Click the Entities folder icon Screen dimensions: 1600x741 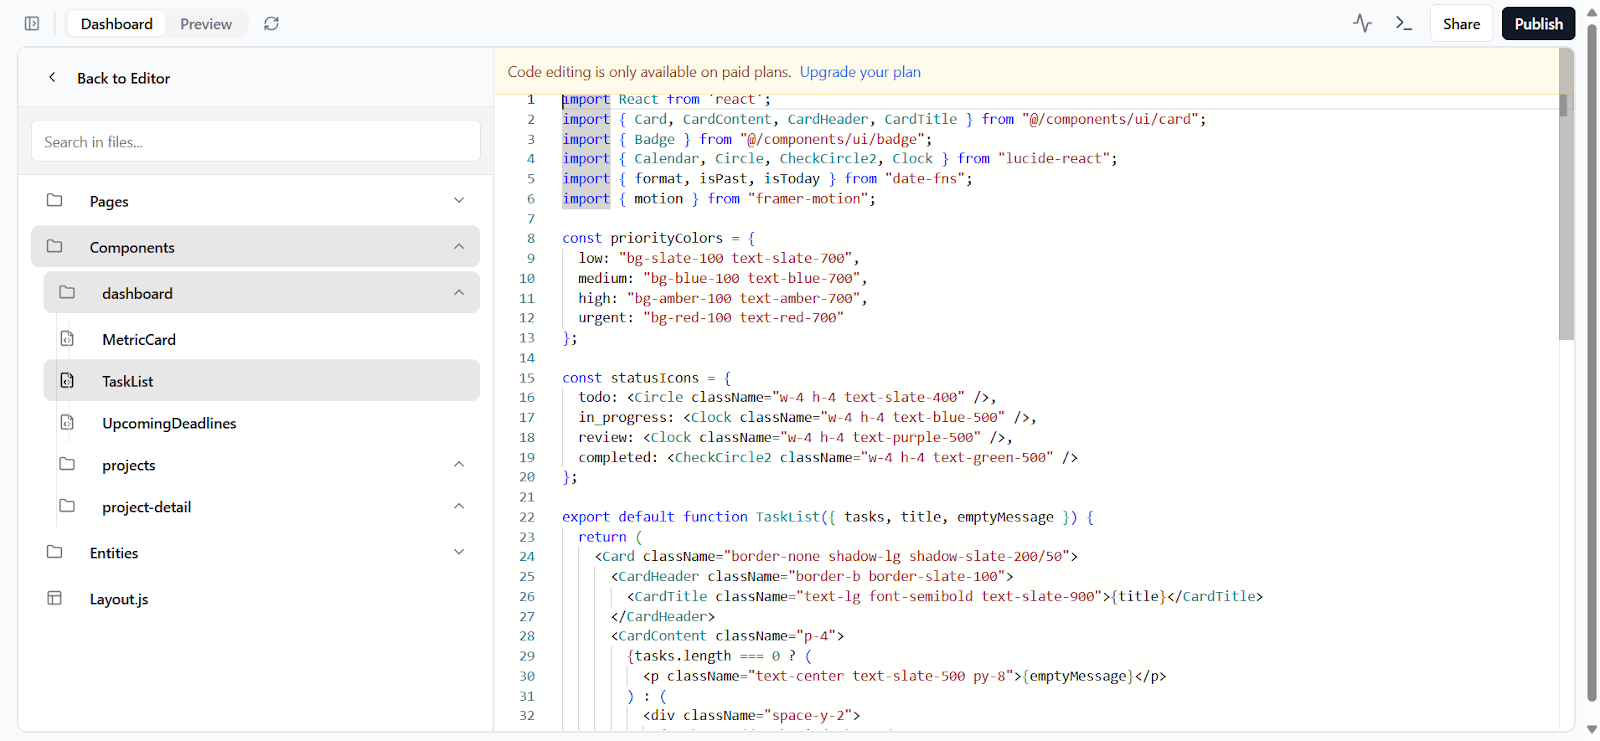click(x=55, y=552)
